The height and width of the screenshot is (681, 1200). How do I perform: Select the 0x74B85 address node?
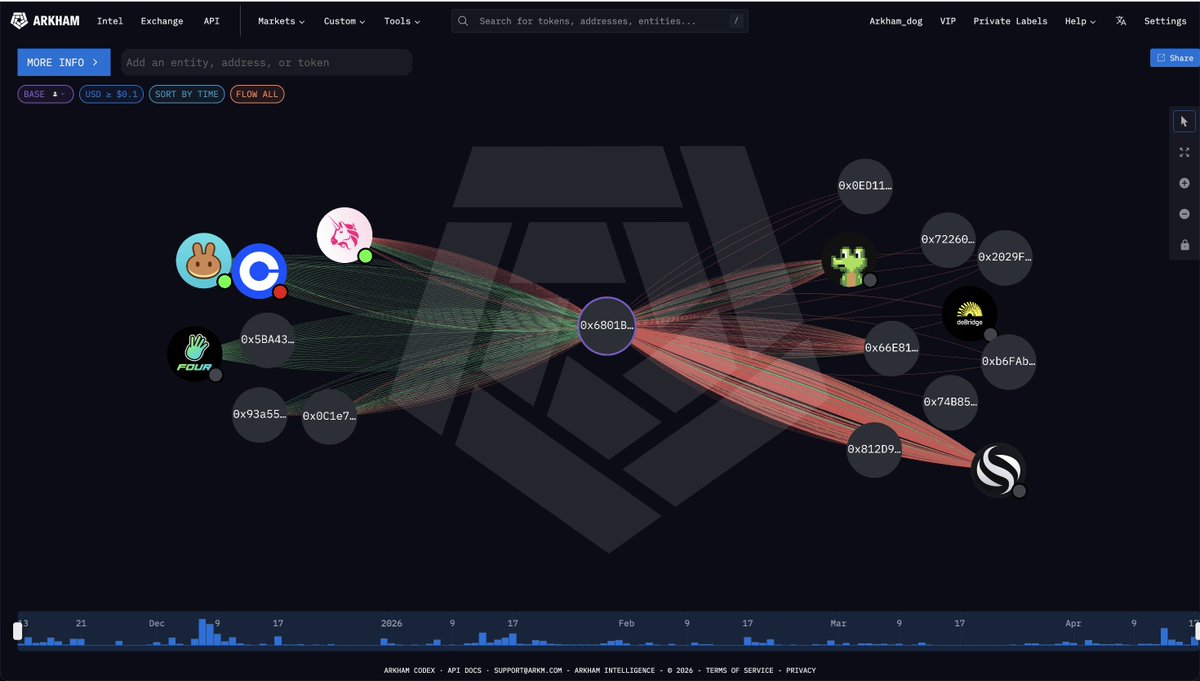[950, 402]
